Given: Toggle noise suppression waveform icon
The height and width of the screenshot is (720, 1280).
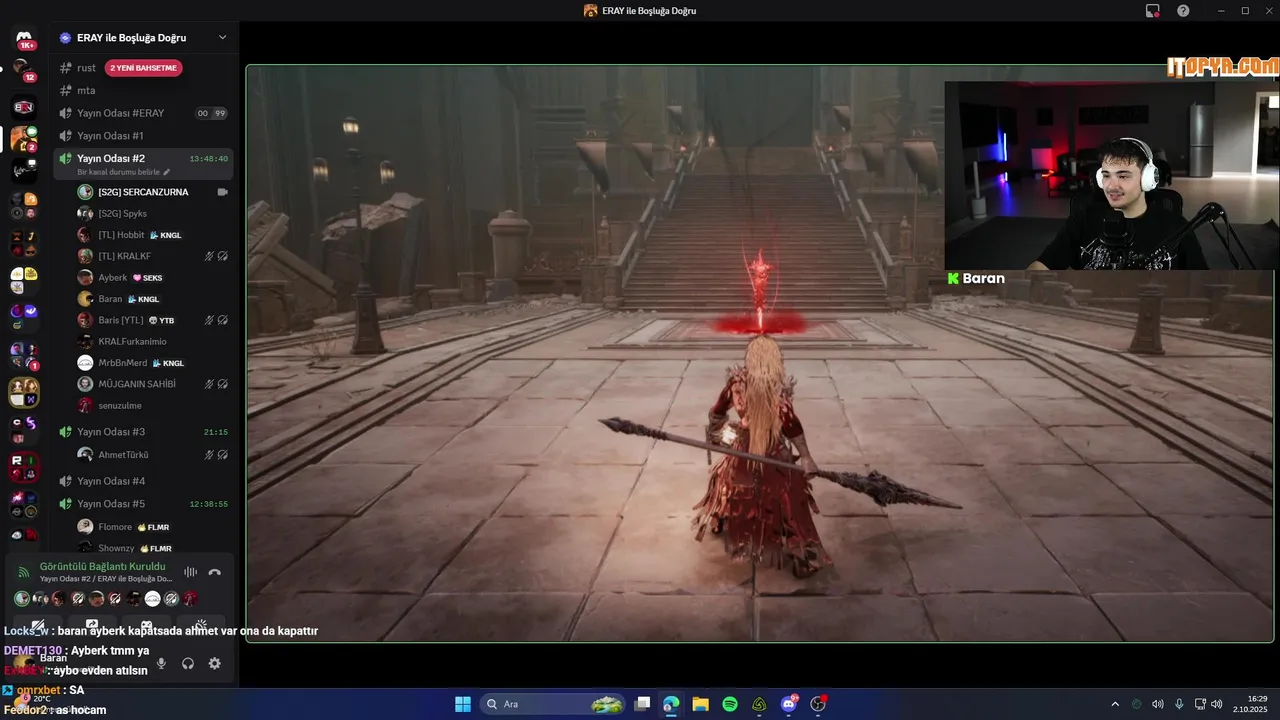Looking at the screenshot, I should (x=190, y=573).
